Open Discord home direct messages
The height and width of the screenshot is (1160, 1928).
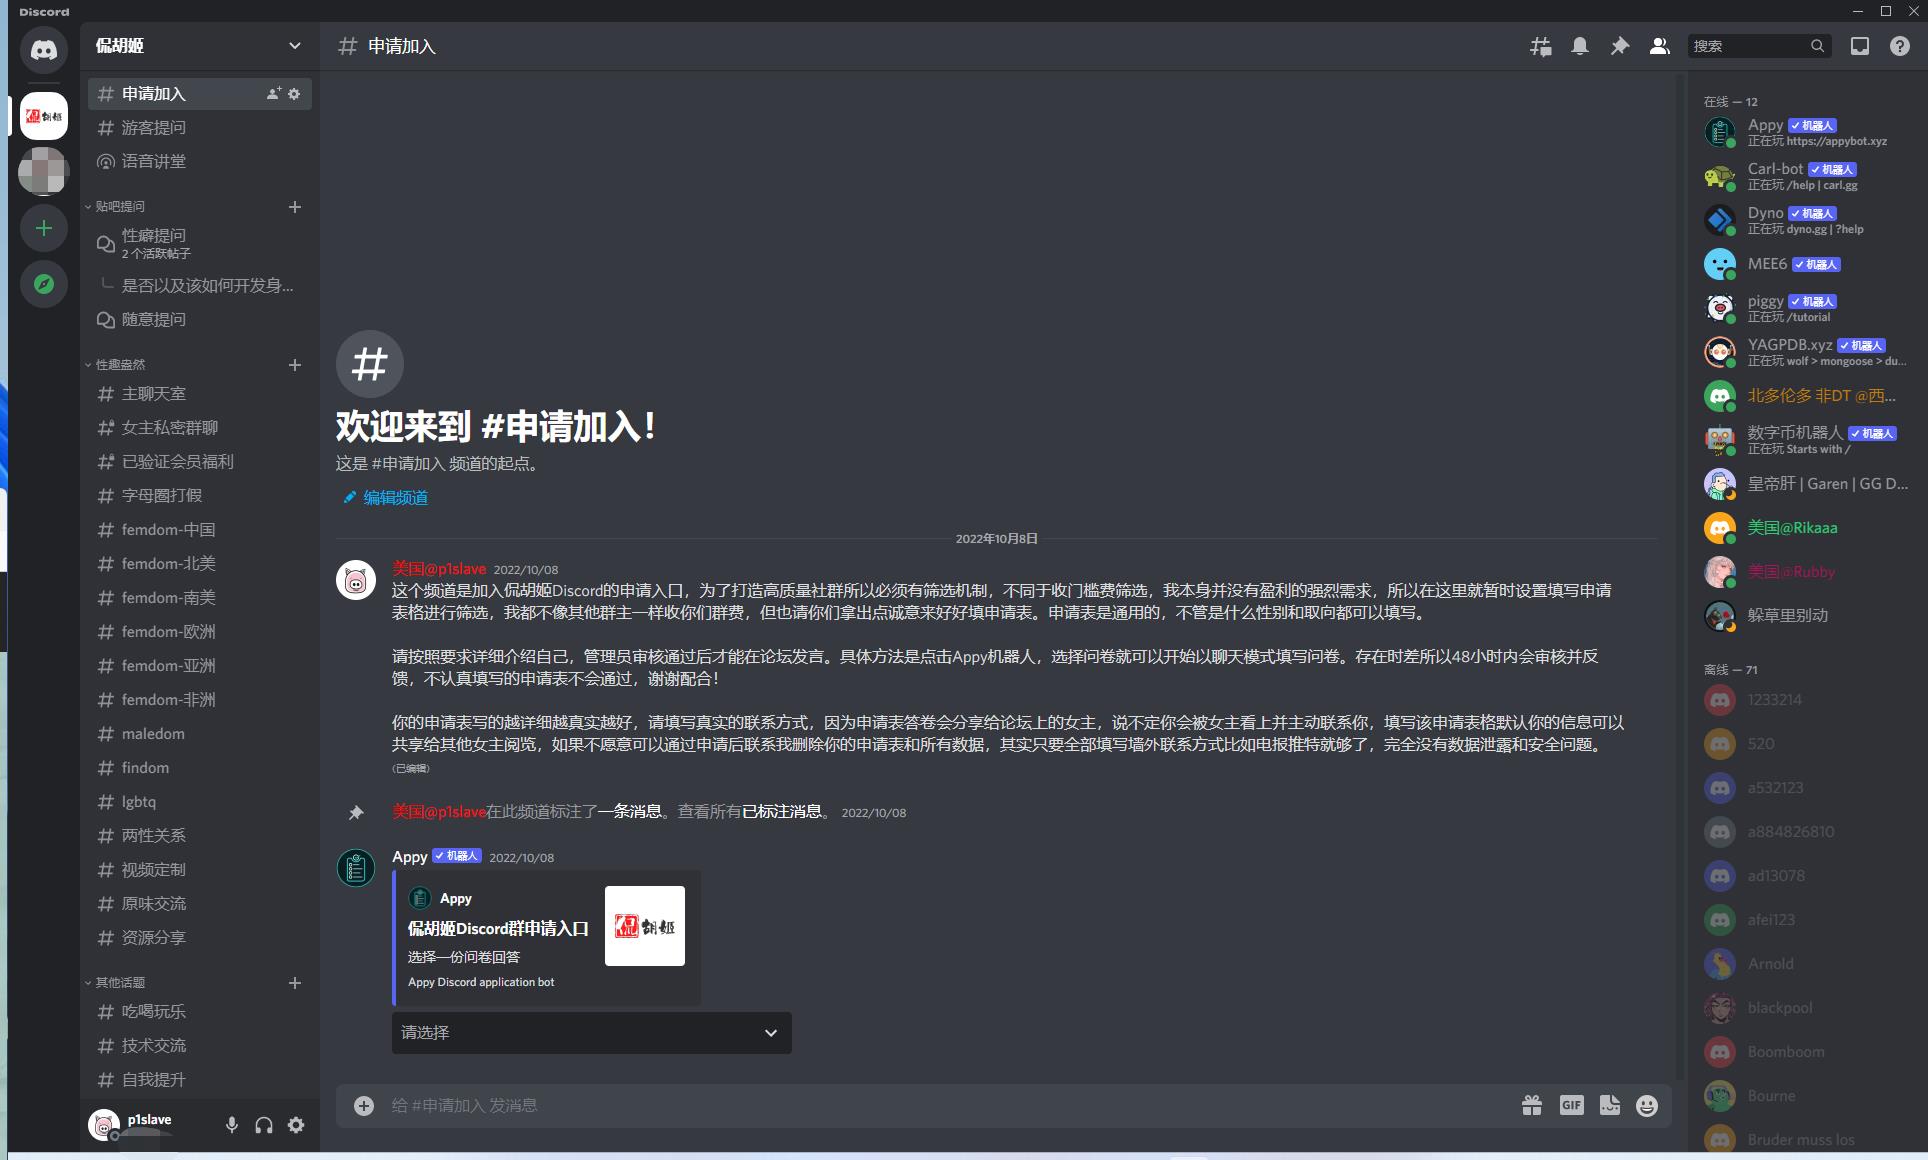pyautogui.click(x=44, y=50)
